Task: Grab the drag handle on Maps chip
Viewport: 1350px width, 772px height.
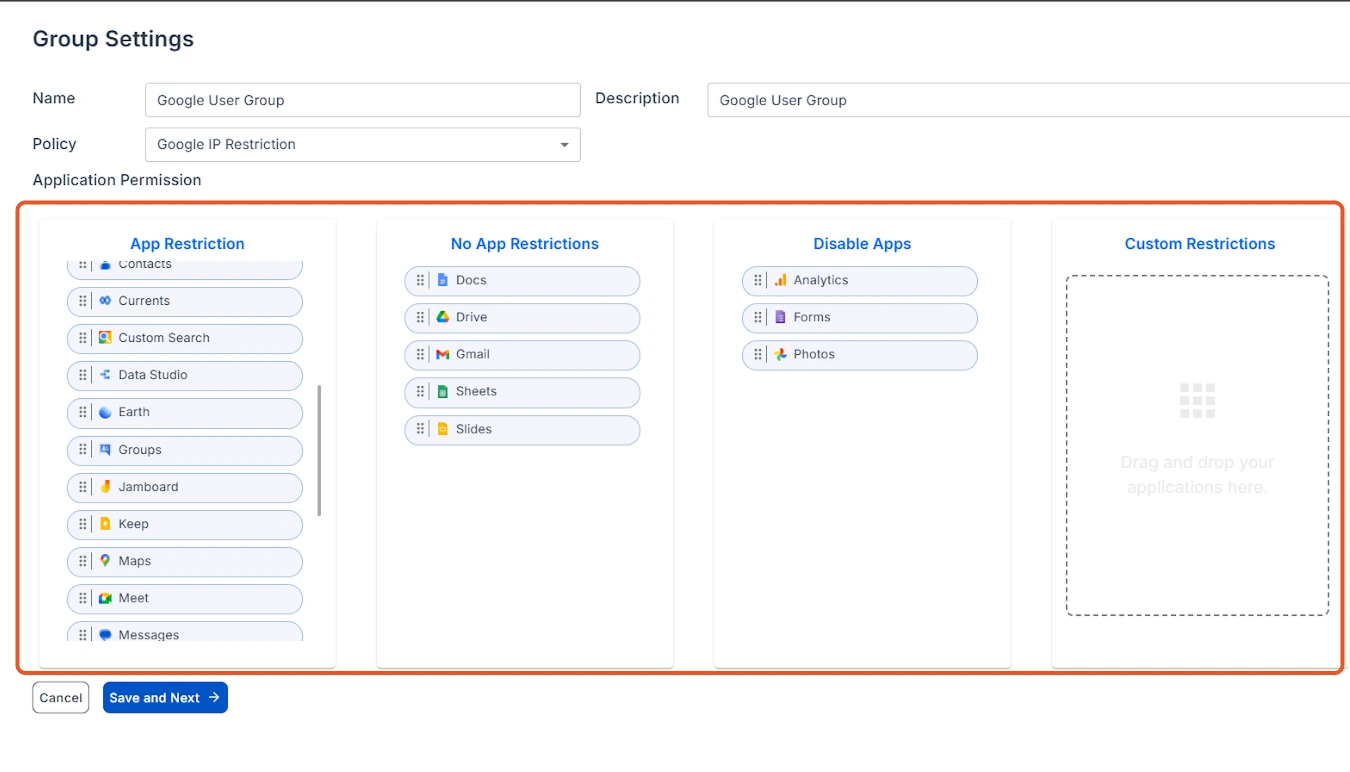Action: tap(83, 561)
